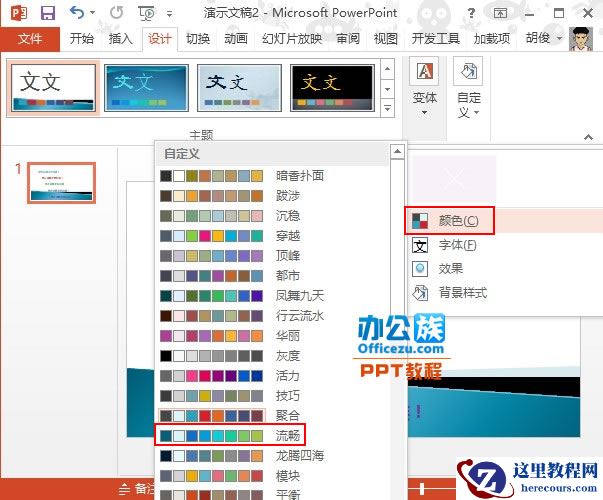
Task: Select the 设计 tab
Action: pyautogui.click(x=160, y=38)
